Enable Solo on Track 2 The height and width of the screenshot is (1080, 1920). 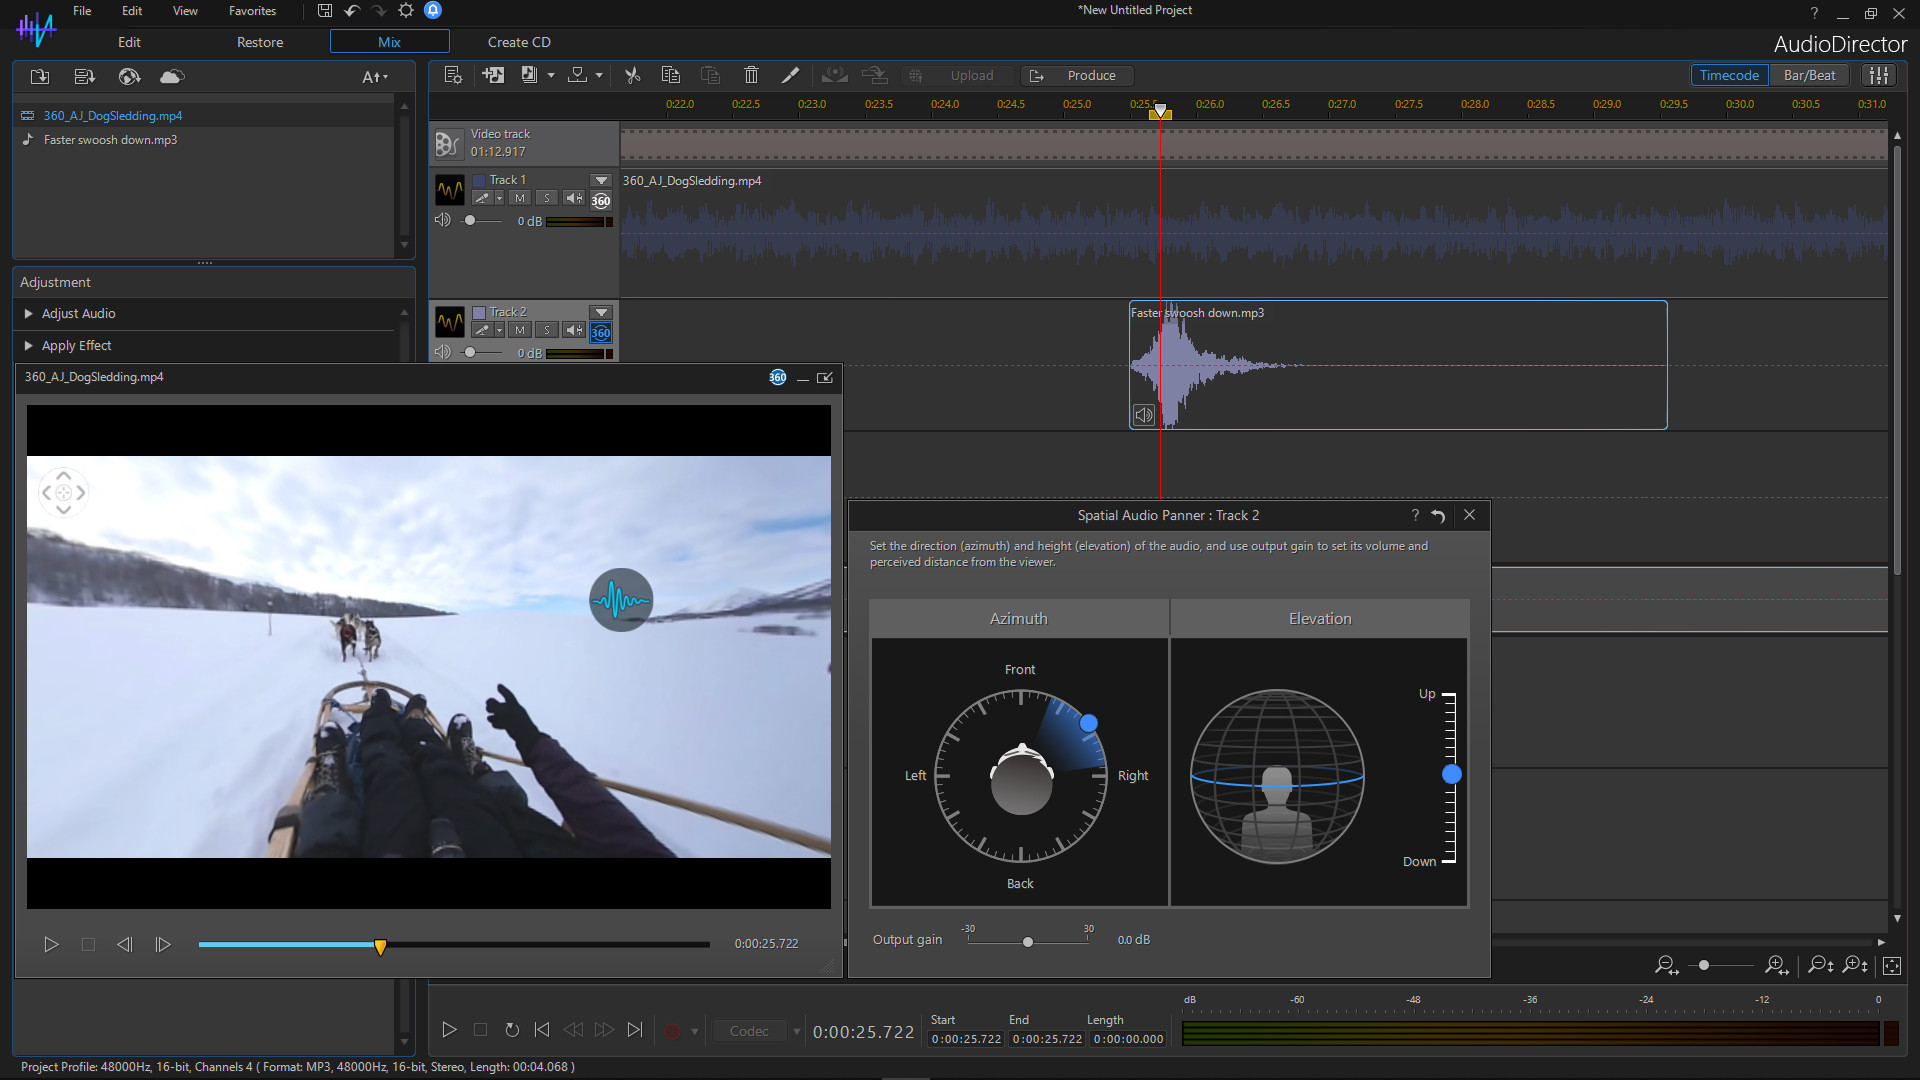click(x=546, y=330)
